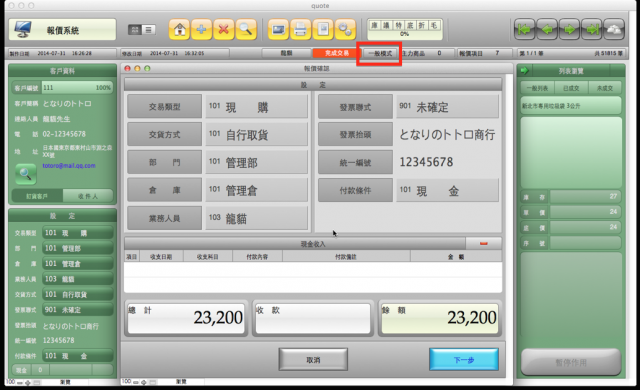Click the 庫存 value 27

585,197
